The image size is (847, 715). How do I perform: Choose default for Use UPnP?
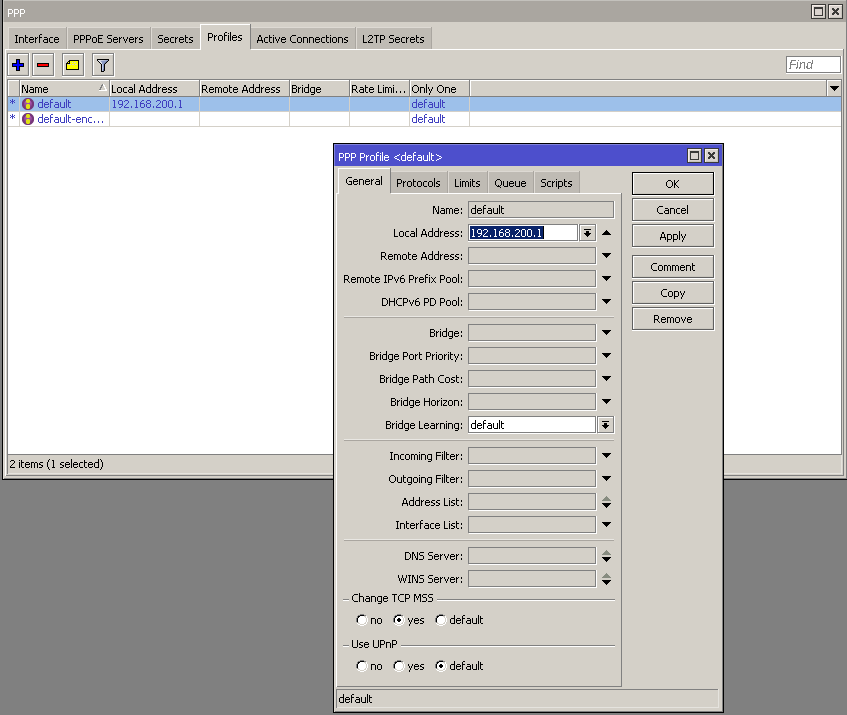[x=440, y=666]
